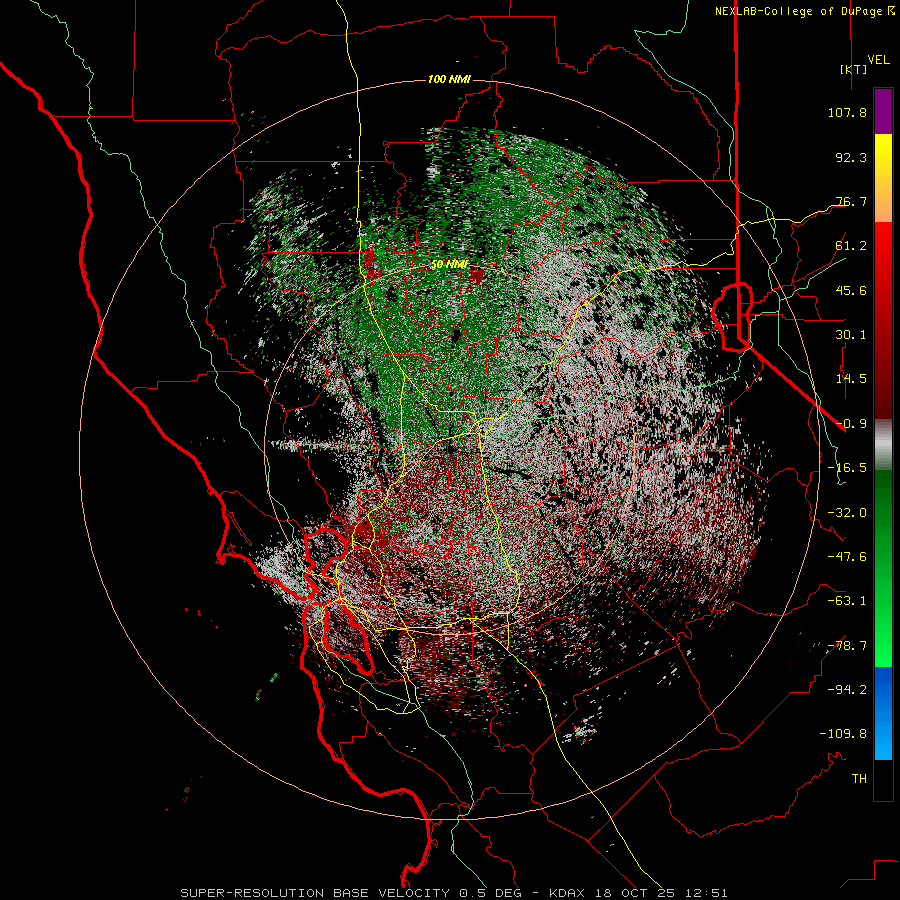Click the 107.8 velocity scale value
Screen dimensions: 900x900
pyautogui.click(x=847, y=112)
